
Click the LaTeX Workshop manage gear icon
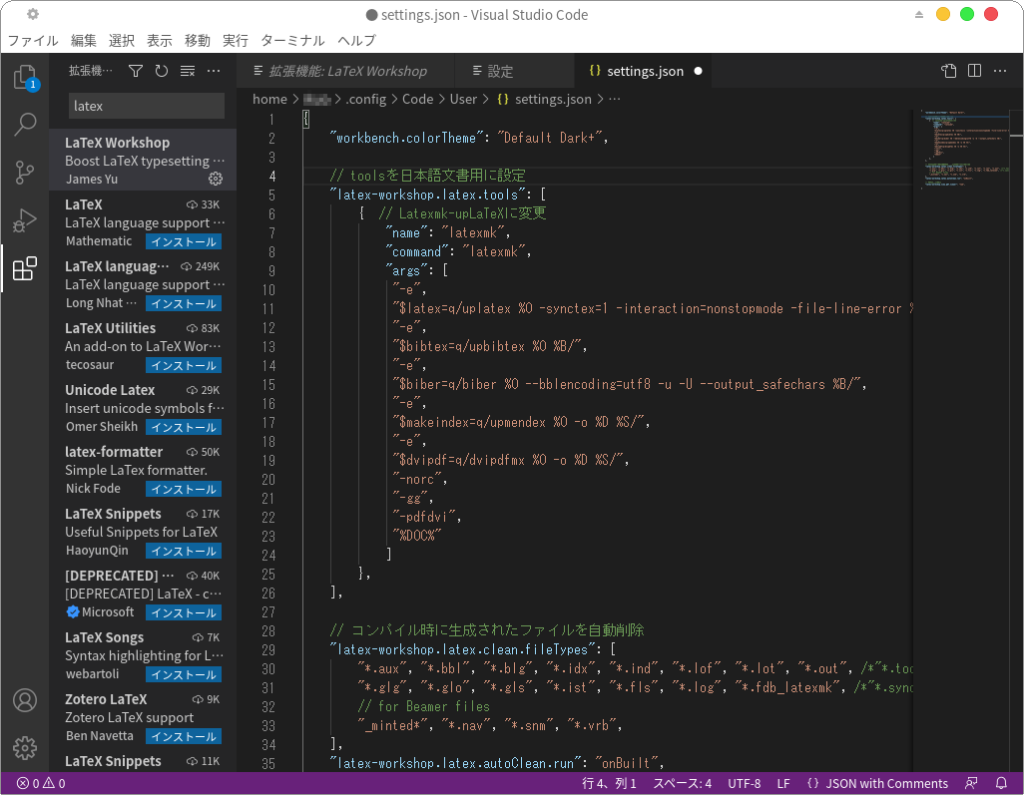[215, 179]
